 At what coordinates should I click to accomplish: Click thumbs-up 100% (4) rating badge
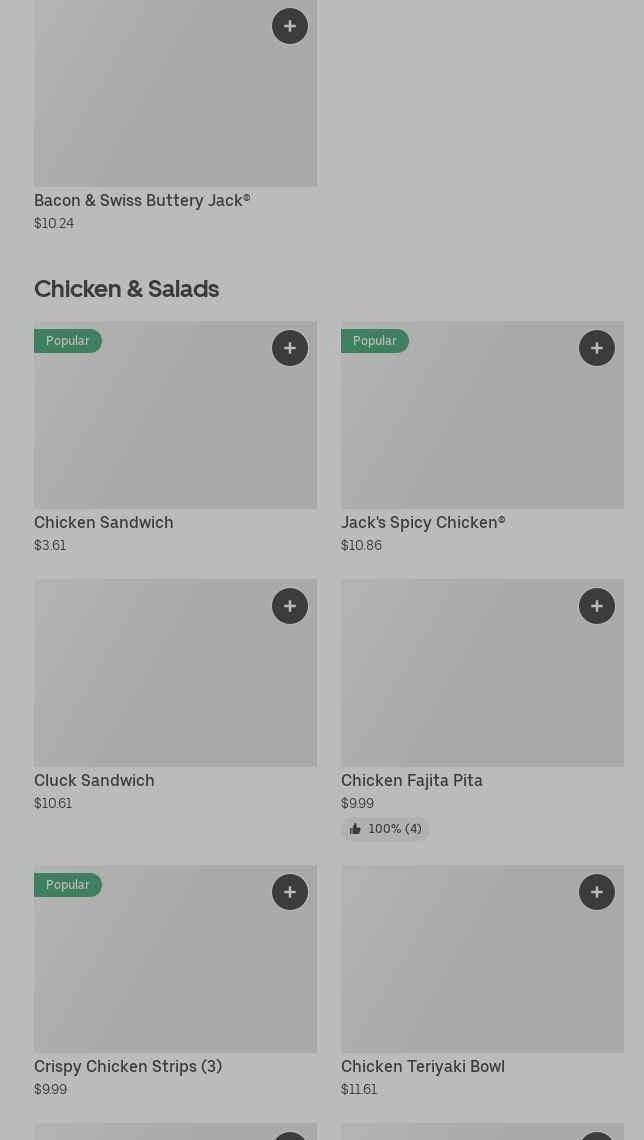(385, 829)
